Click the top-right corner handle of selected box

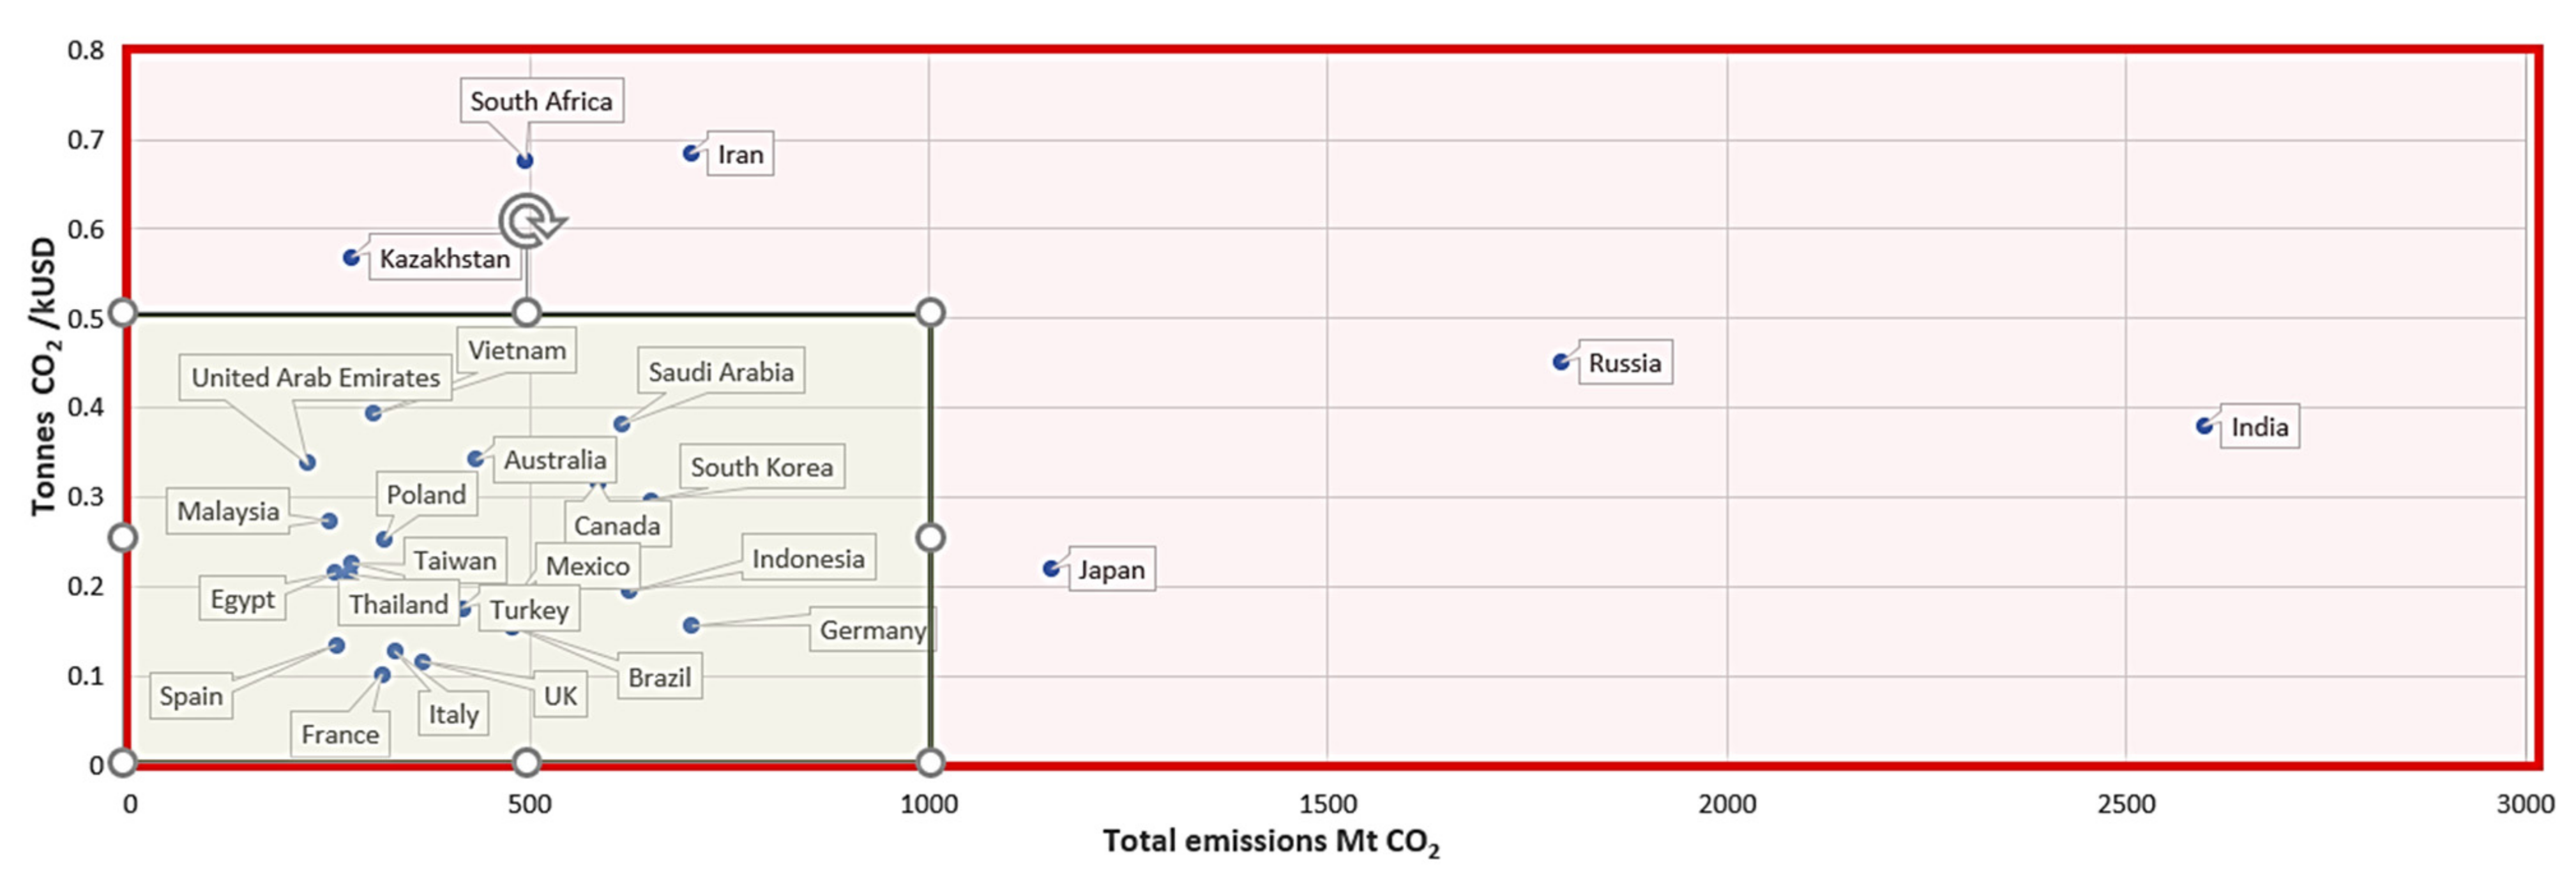coord(930,312)
